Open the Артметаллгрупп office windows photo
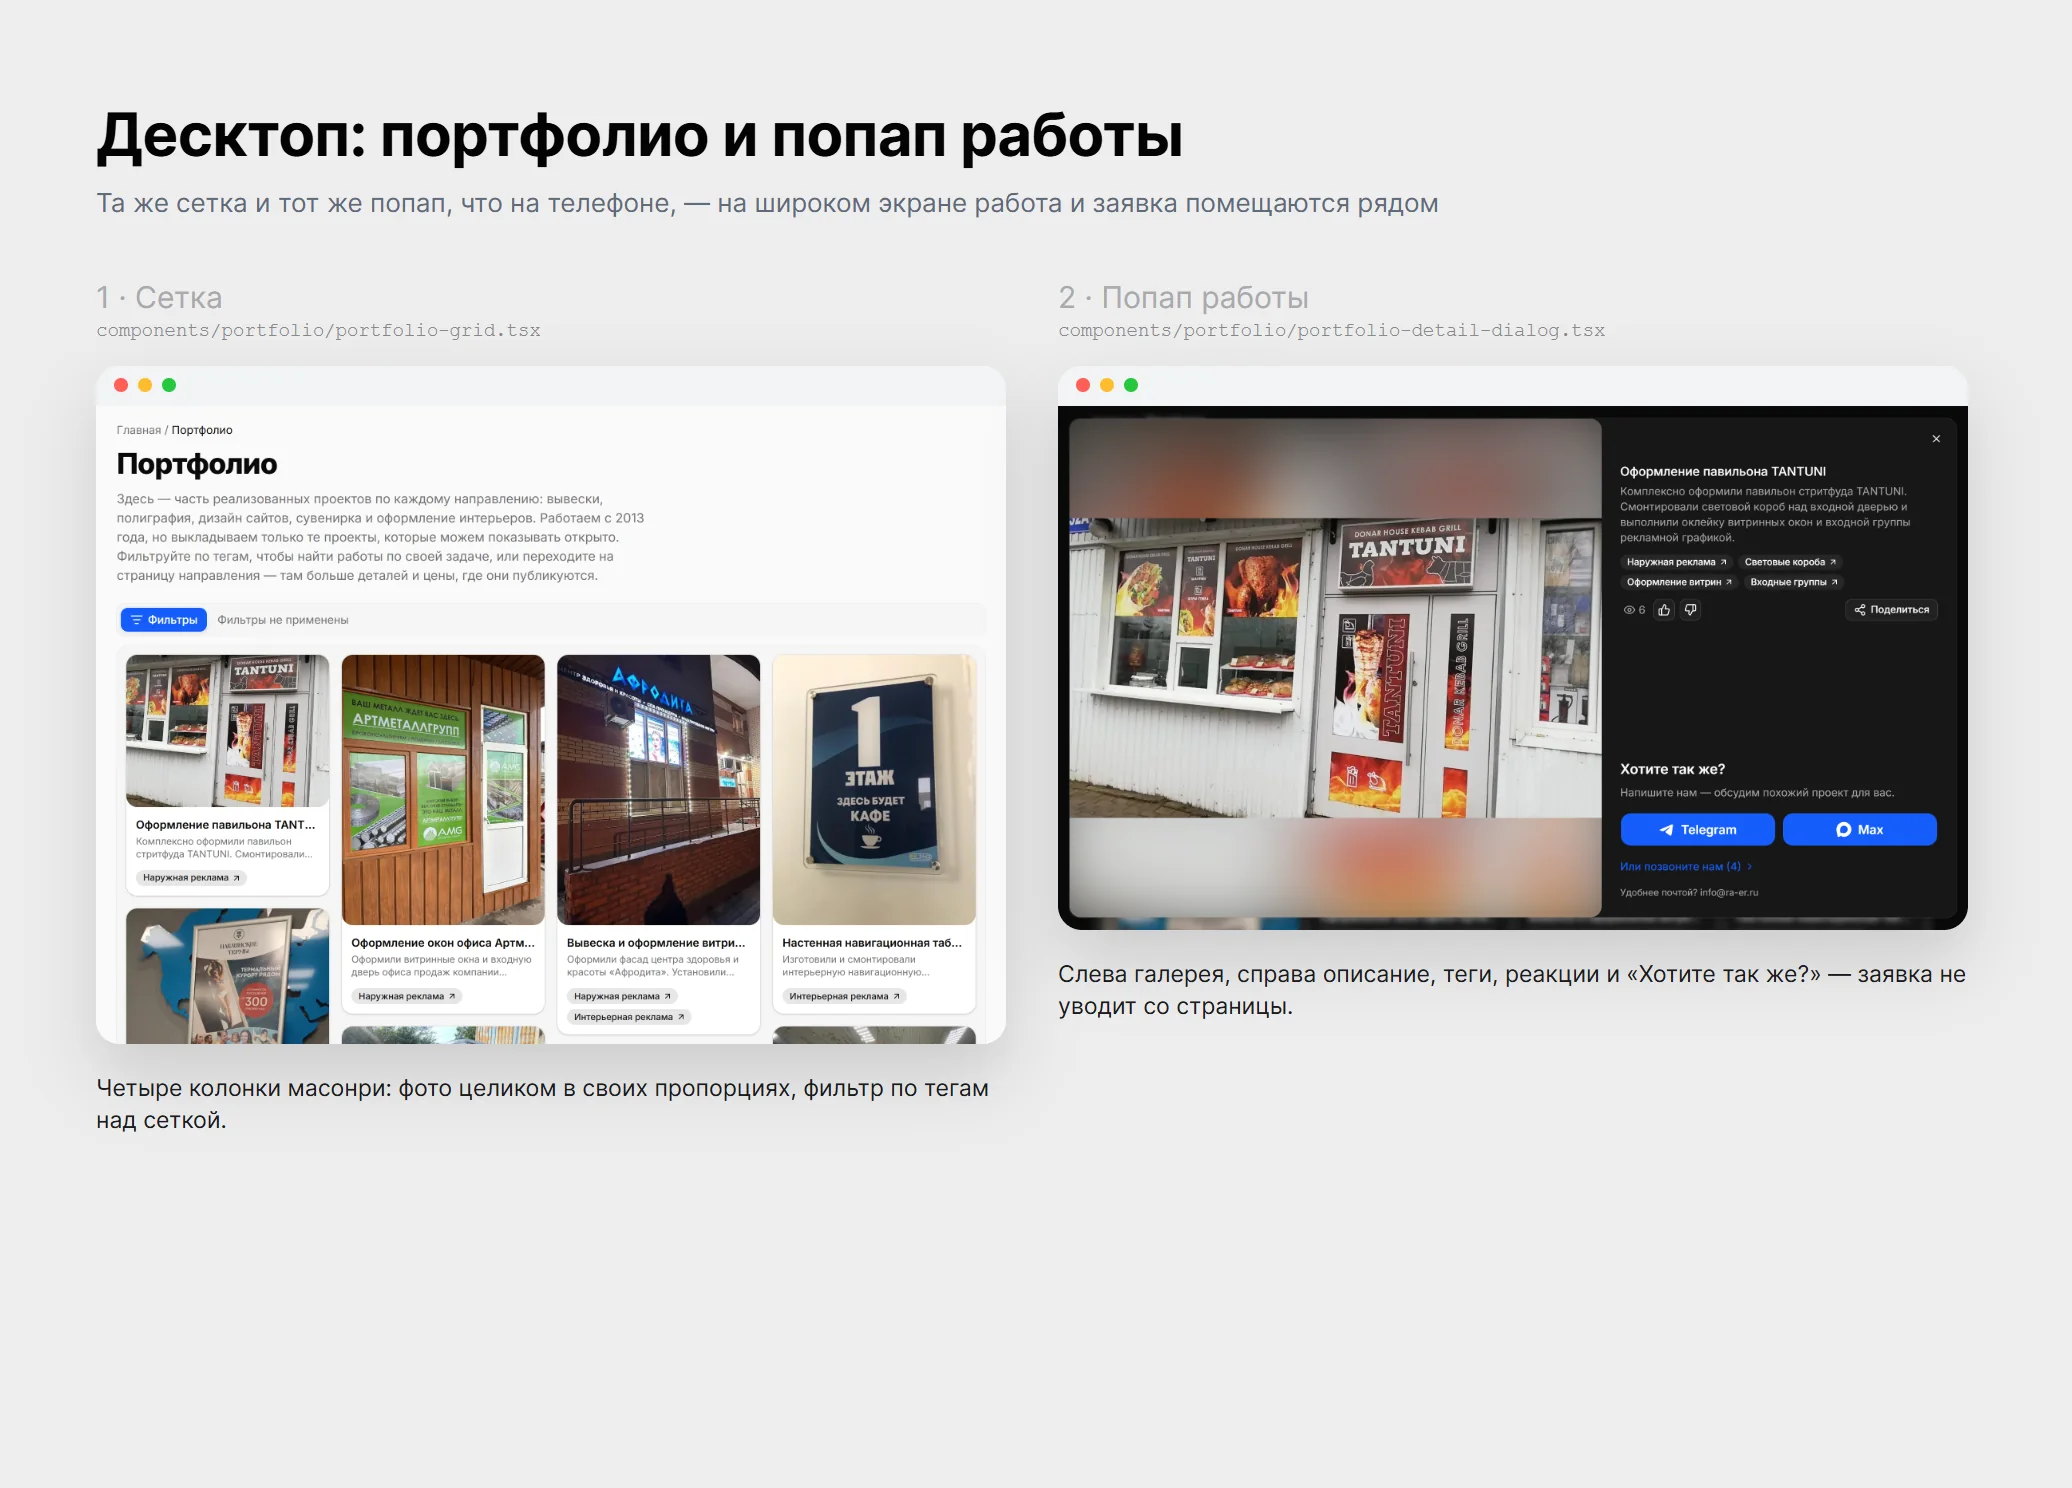Image resolution: width=2072 pixels, height=1488 pixels. point(443,790)
